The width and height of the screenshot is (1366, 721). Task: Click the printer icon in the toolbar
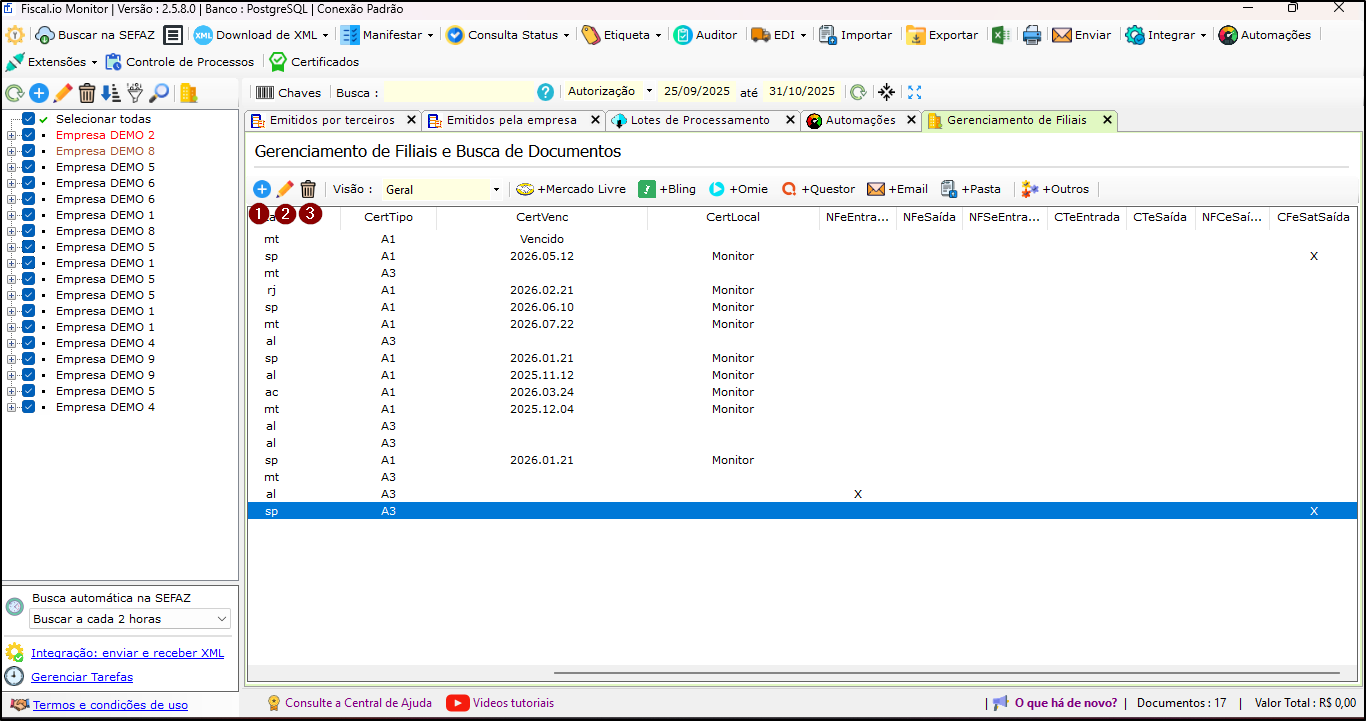tap(1032, 35)
